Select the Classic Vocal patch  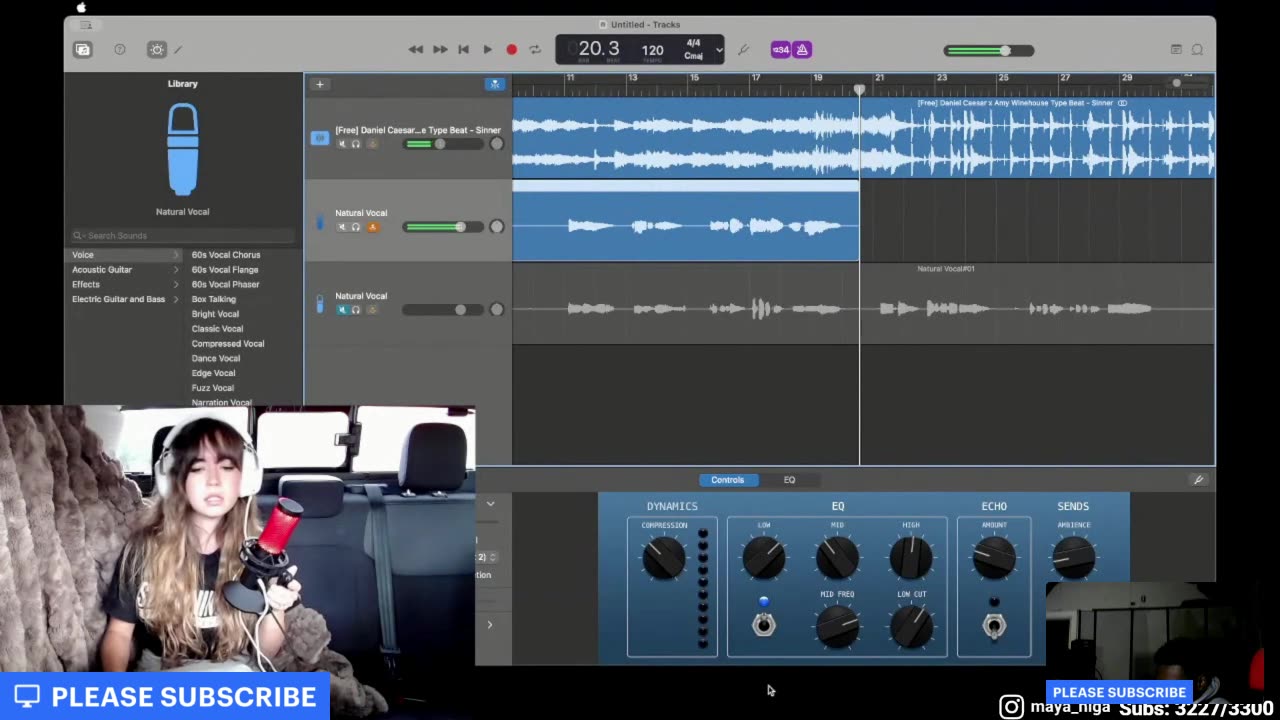point(217,329)
